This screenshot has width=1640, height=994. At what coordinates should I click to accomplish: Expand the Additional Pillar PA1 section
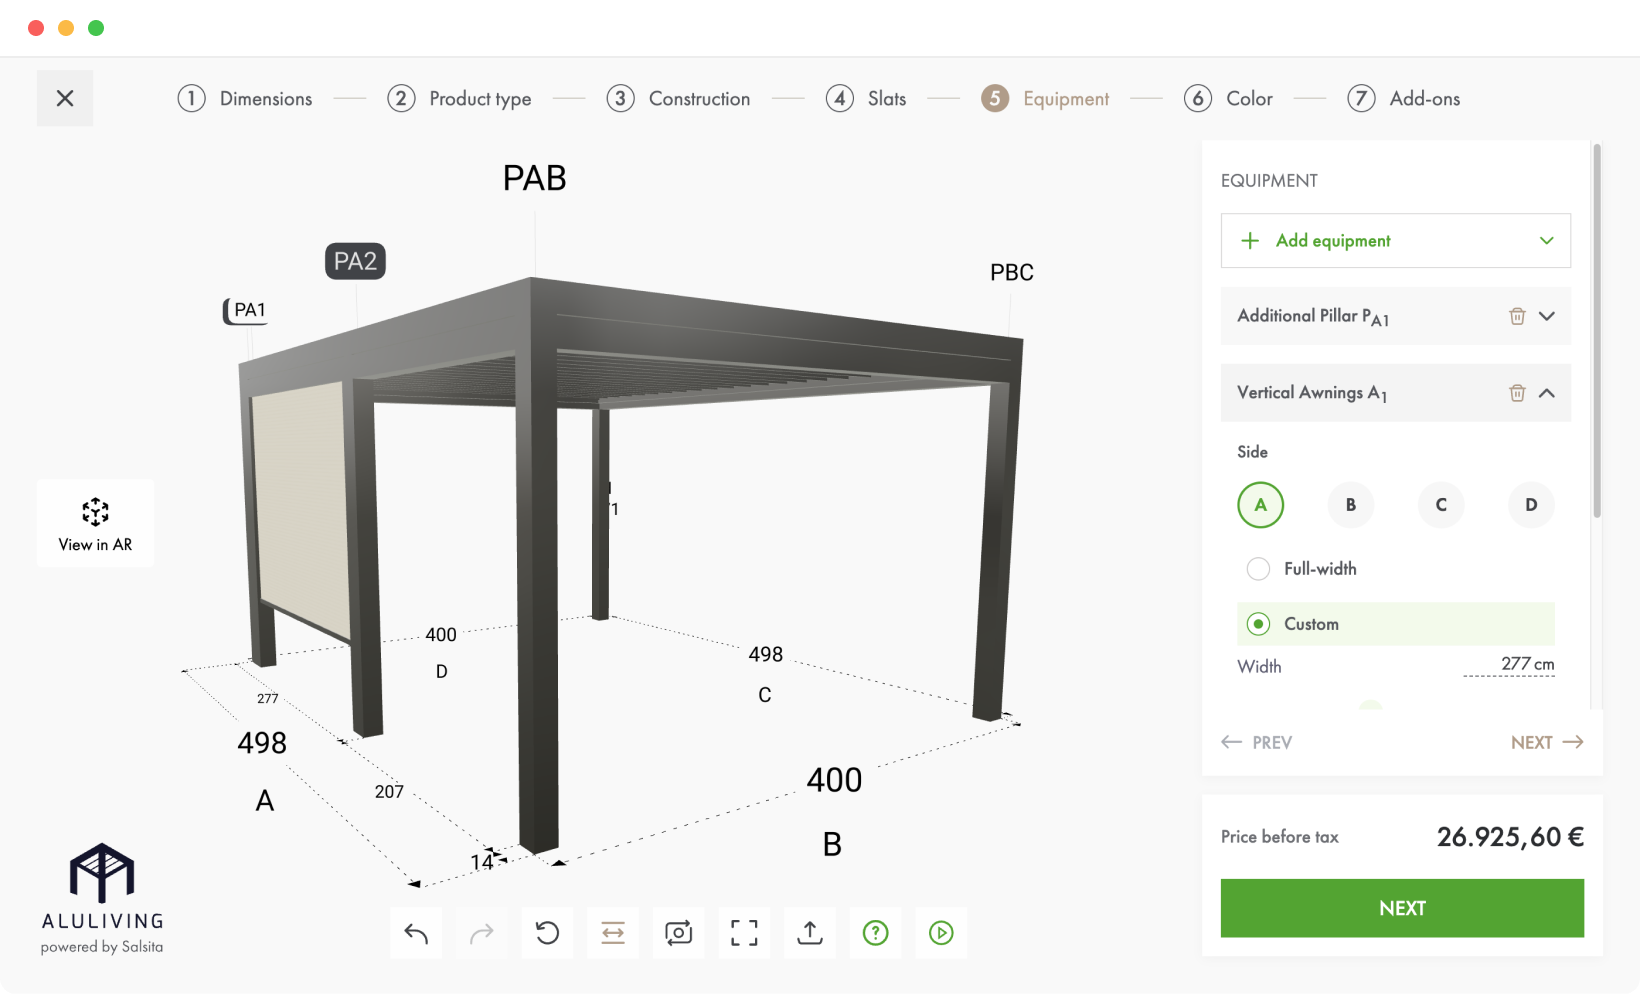pyautogui.click(x=1547, y=316)
